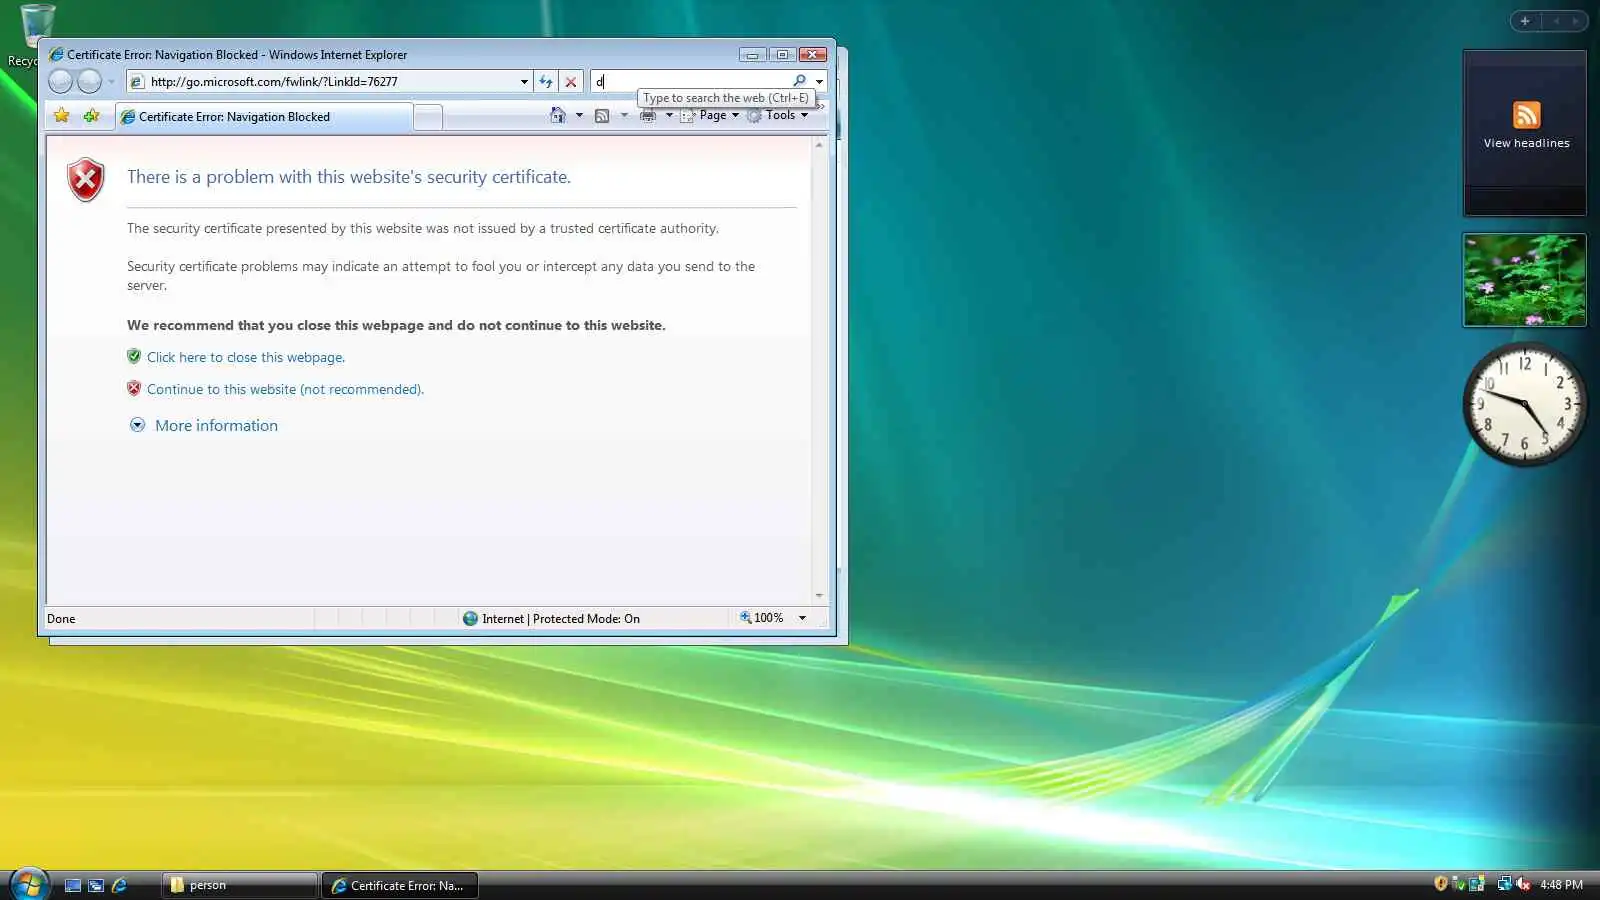Click the analog clock gadget
Screen dimensions: 1600x900
pos(1525,404)
